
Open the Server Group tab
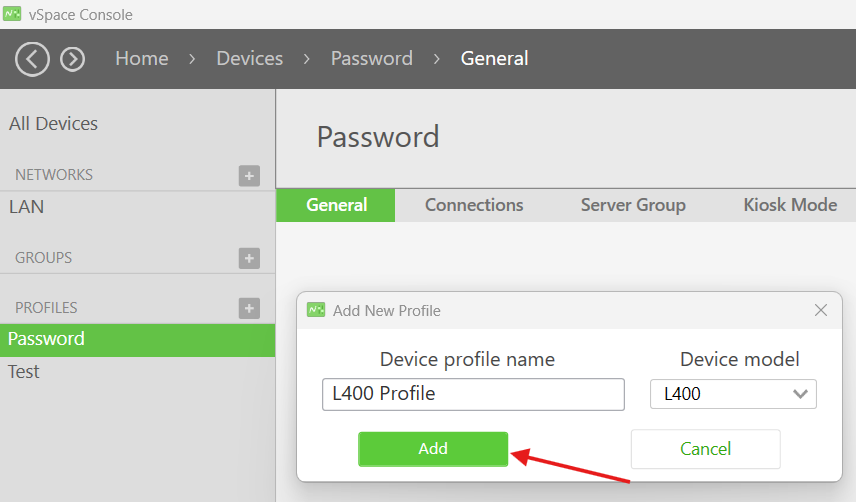coord(633,205)
